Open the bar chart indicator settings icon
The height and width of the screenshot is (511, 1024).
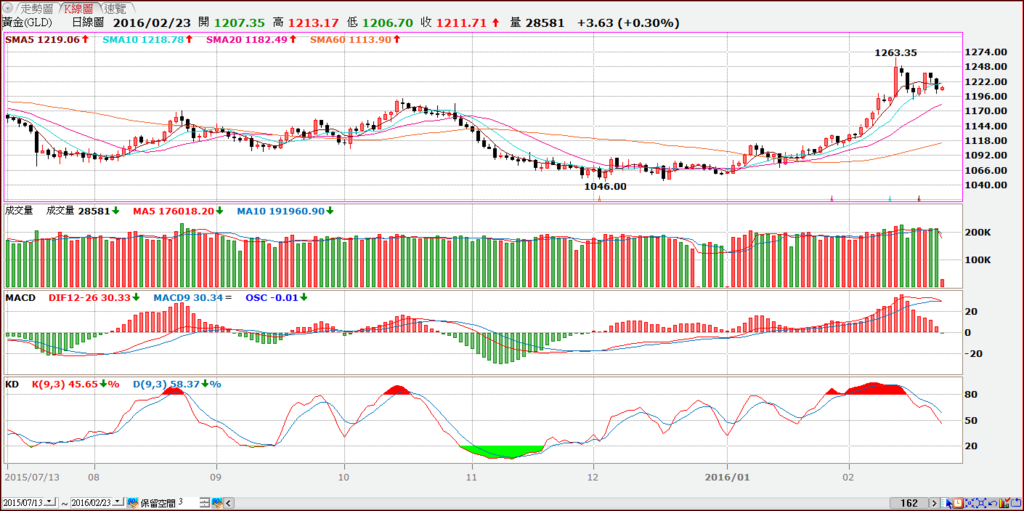[1004, 503]
